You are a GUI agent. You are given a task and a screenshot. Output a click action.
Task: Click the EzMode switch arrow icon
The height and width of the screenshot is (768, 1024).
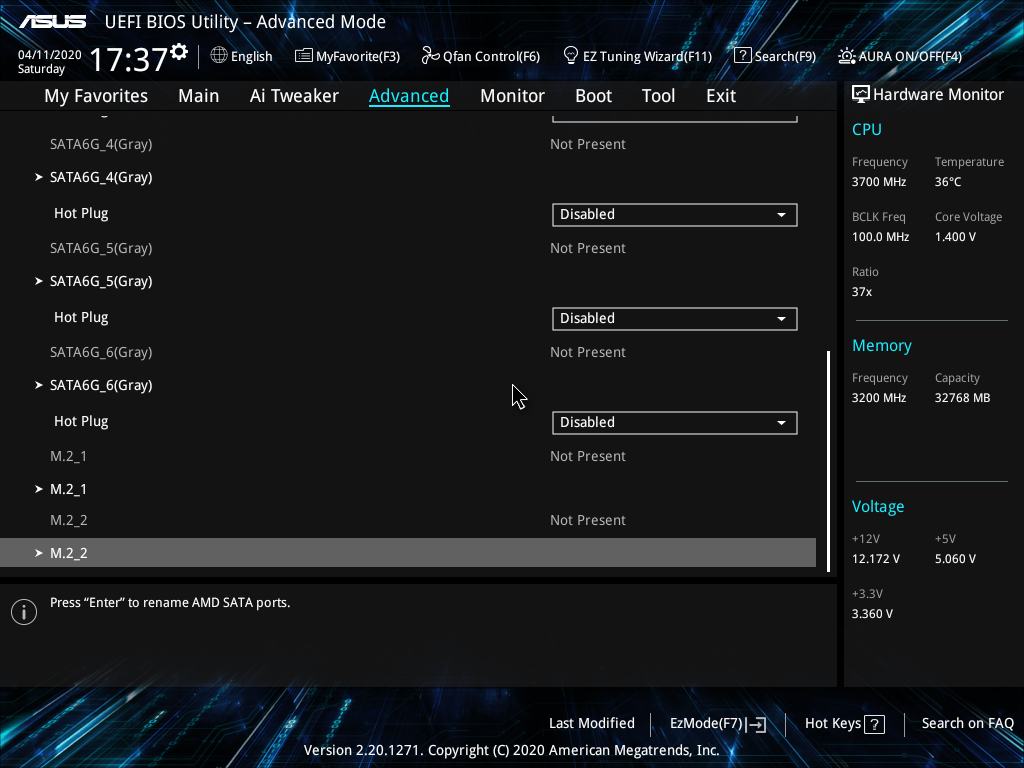pyautogui.click(x=756, y=724)
